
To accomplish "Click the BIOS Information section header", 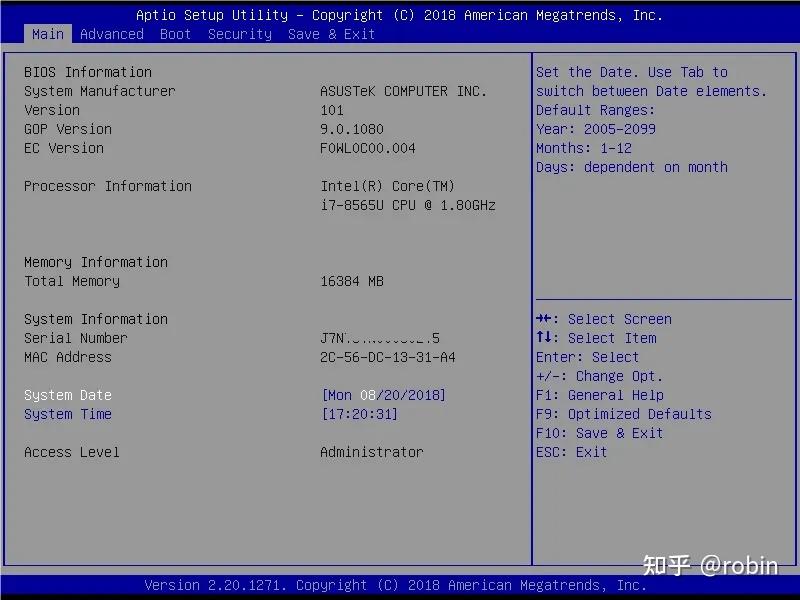I will (x=88, y=72).
